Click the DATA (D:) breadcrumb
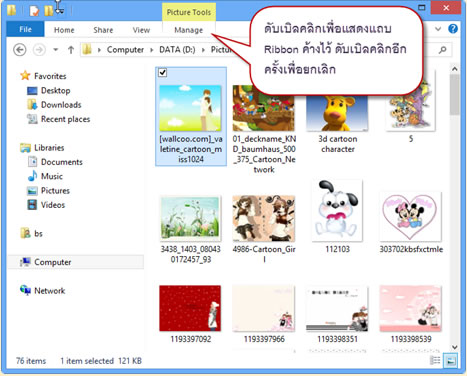Screen dimensions: 467x376 (x=177, y=50)
